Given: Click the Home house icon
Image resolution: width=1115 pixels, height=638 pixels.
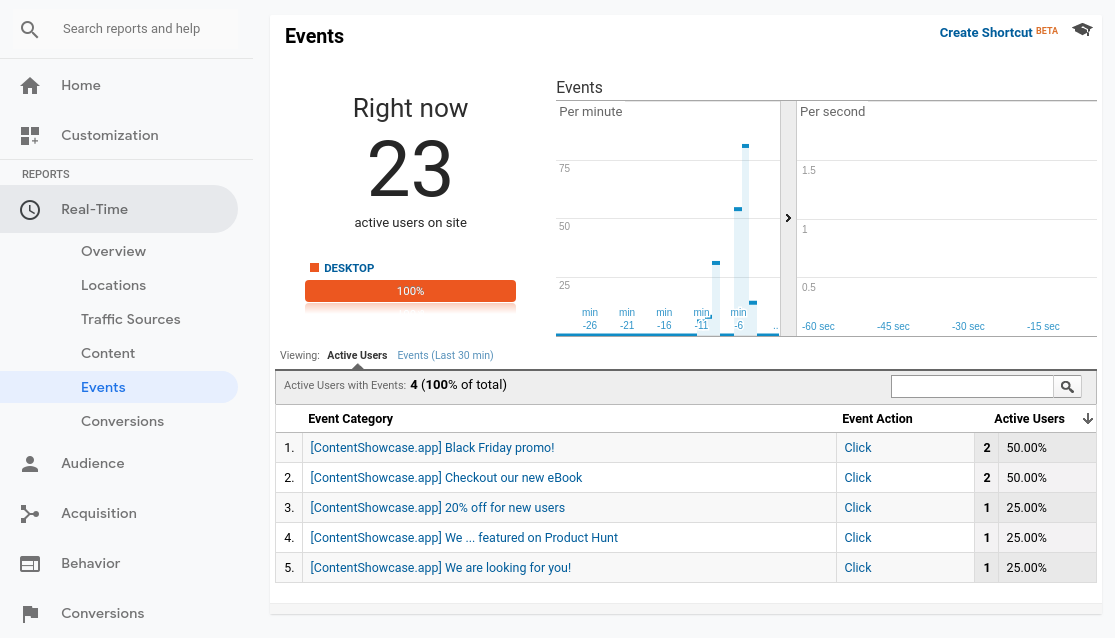Looking at the screenshot, I should pyautogui.click(x=30, y=86).
